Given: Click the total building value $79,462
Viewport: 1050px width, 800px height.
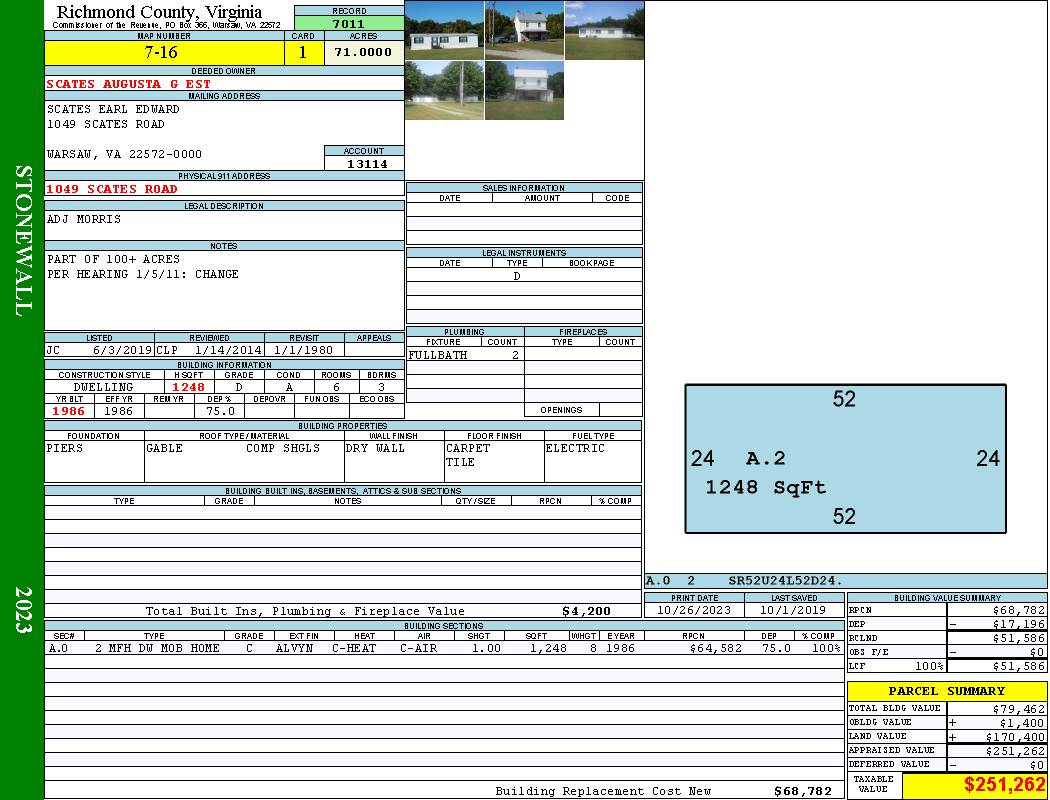Looking at the screenshot, I should 1019,709.
